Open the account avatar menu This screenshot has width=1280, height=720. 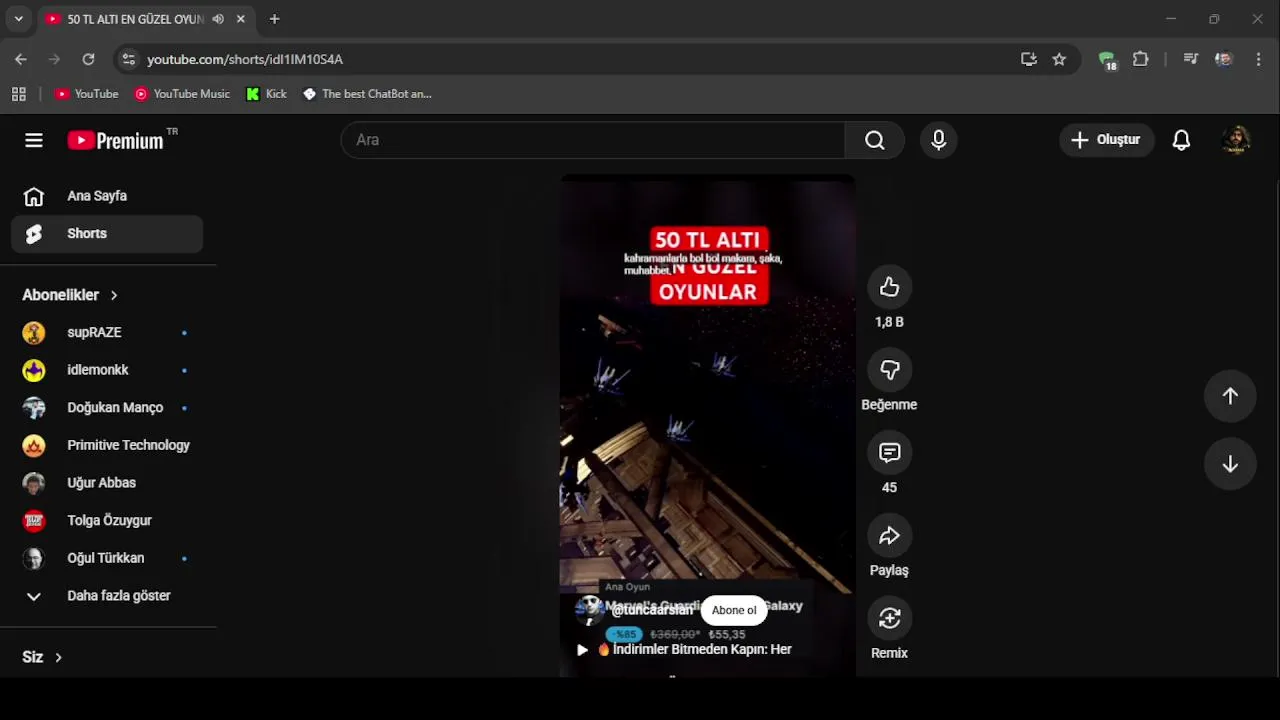1237,140
